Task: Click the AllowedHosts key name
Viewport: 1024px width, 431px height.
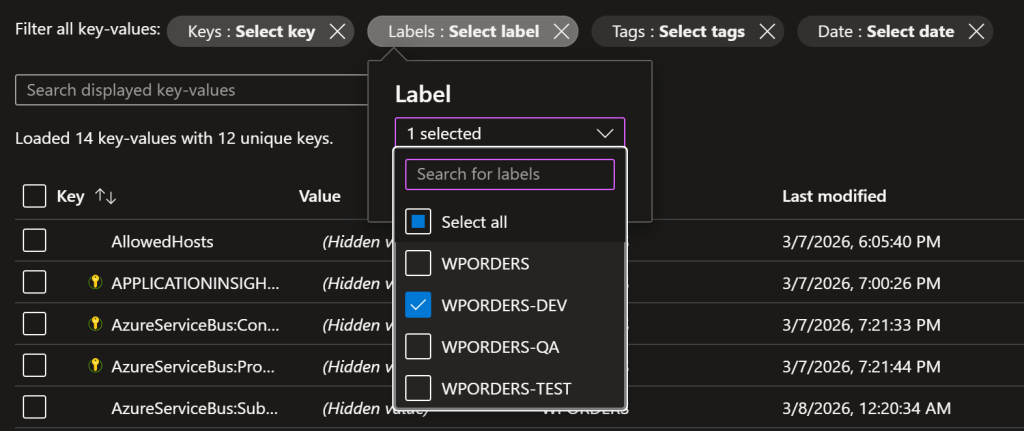Action: [162, 242]
